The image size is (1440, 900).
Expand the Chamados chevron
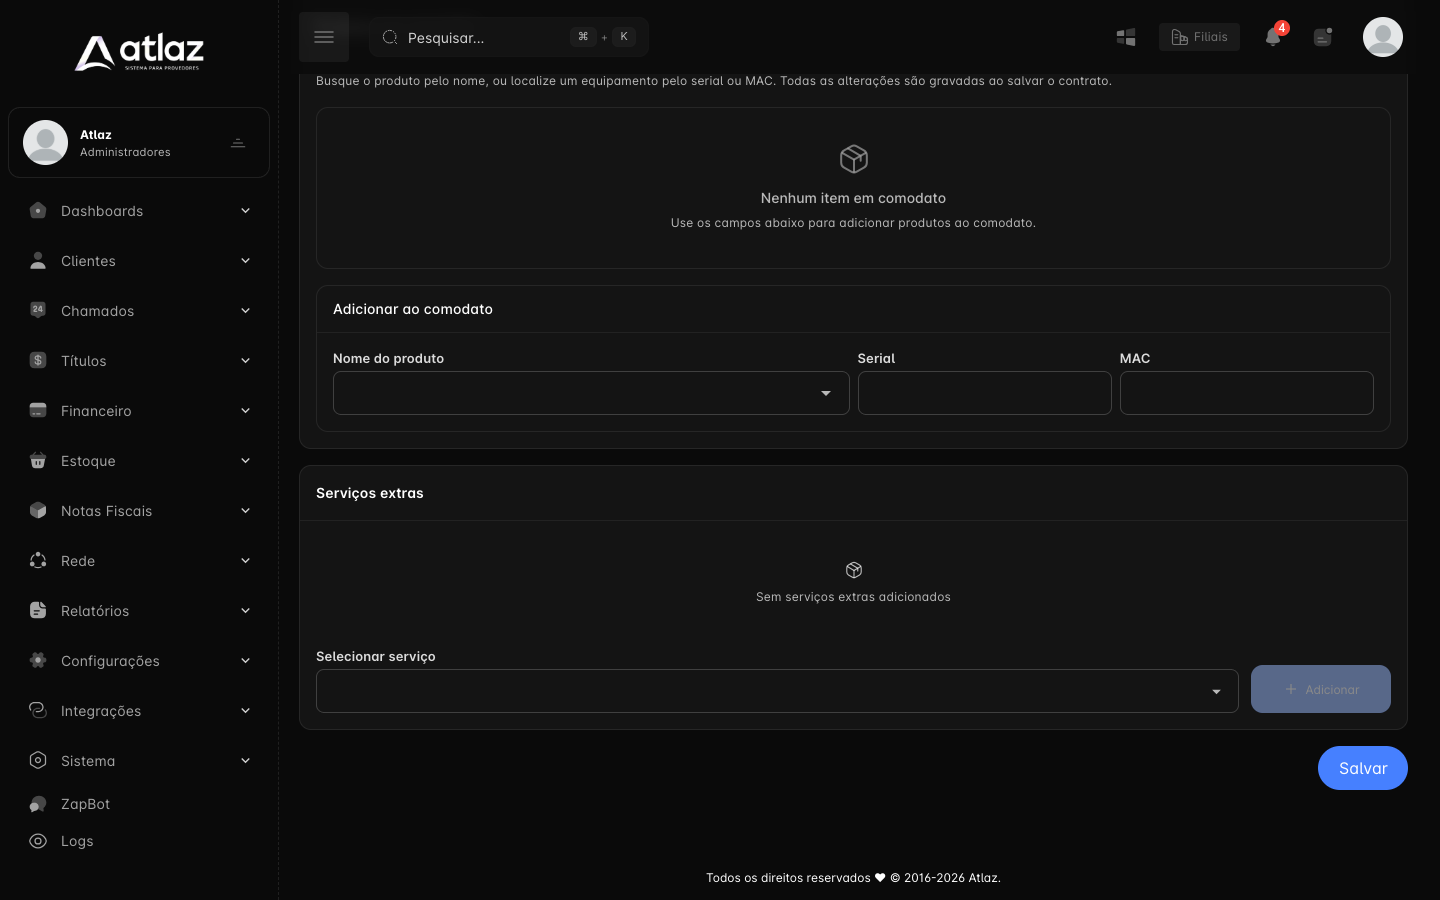pos(245,310)
